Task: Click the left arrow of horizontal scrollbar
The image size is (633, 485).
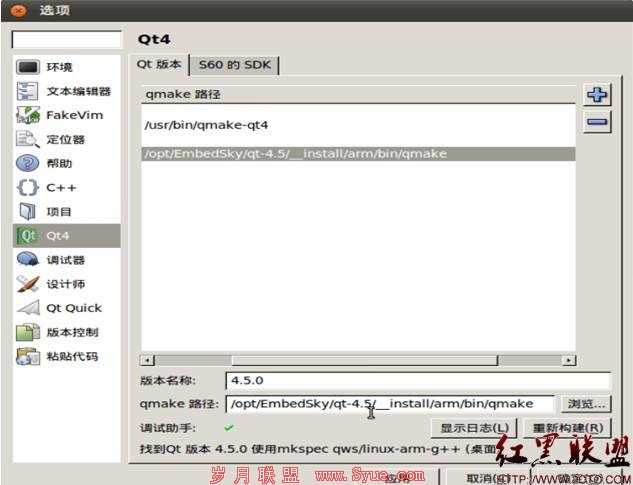Action: point(147,360)
